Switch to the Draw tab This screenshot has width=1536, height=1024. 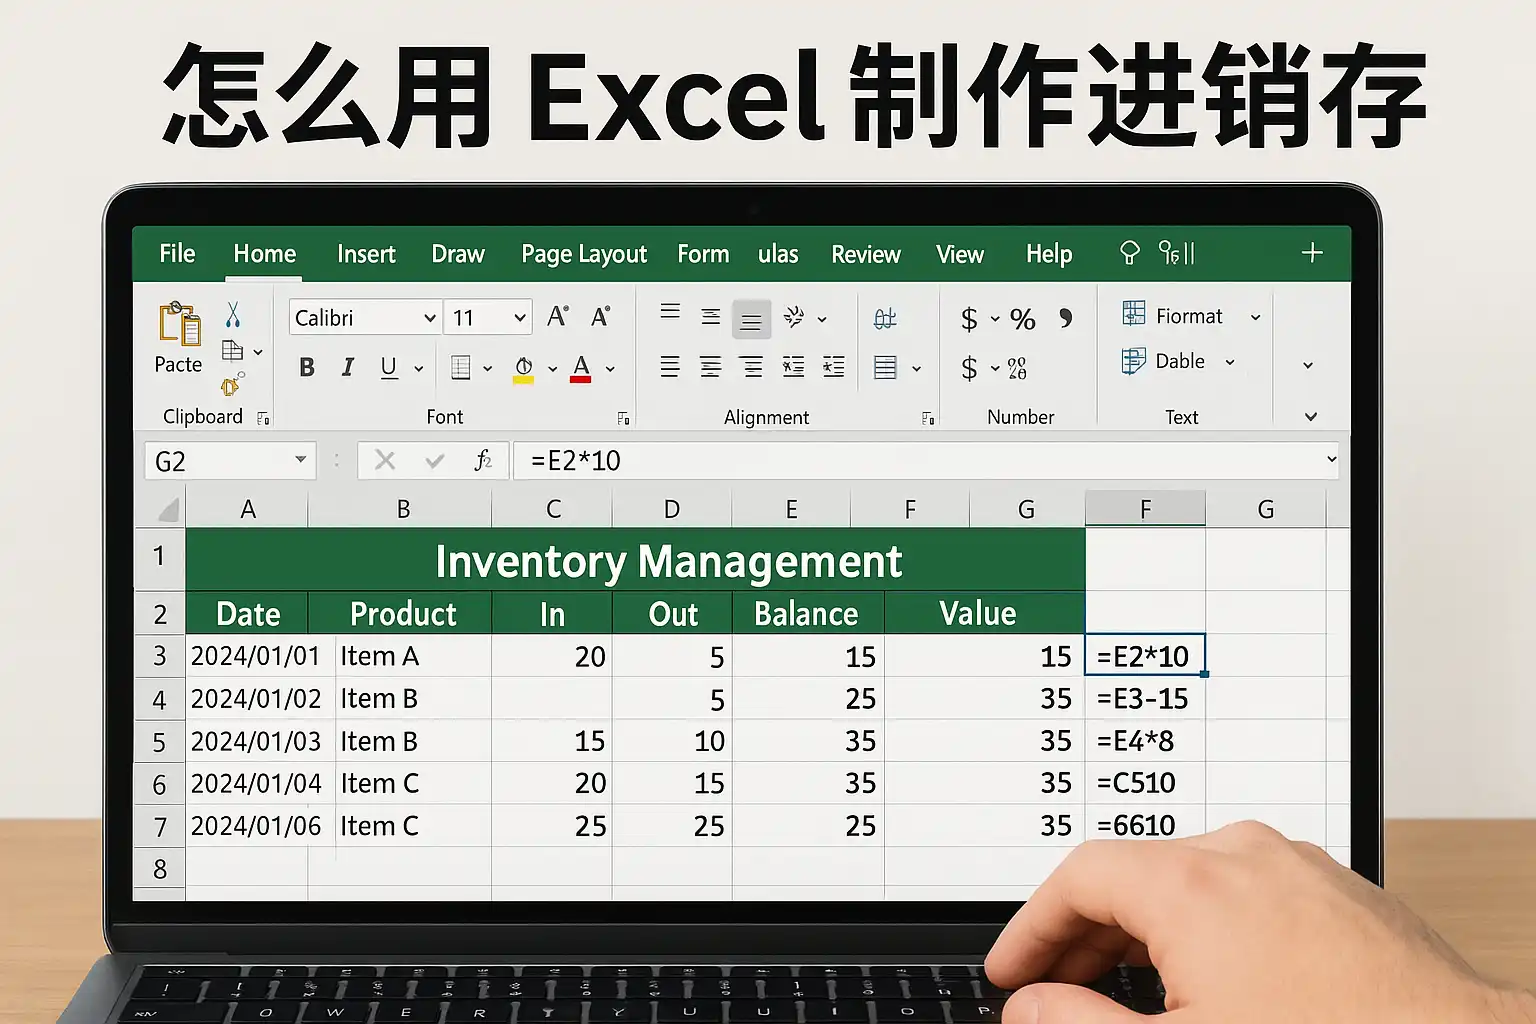click(x=458, y=254)
